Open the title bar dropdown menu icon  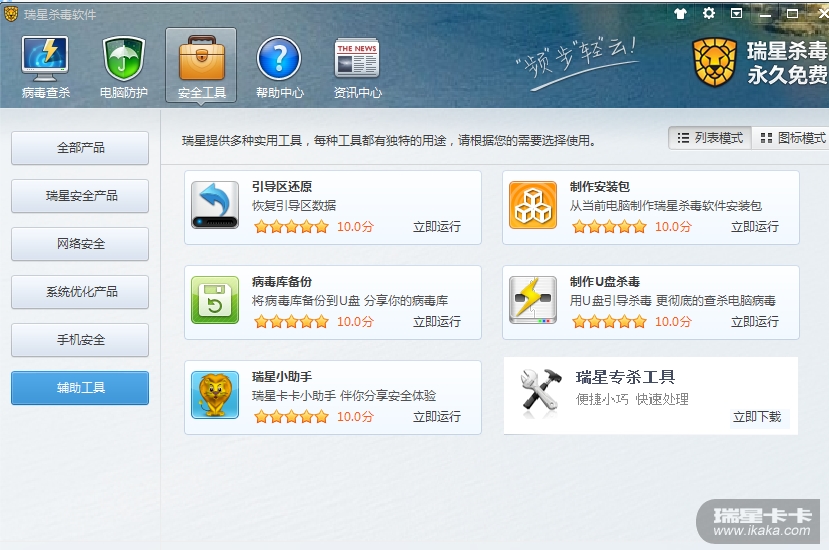736,13
